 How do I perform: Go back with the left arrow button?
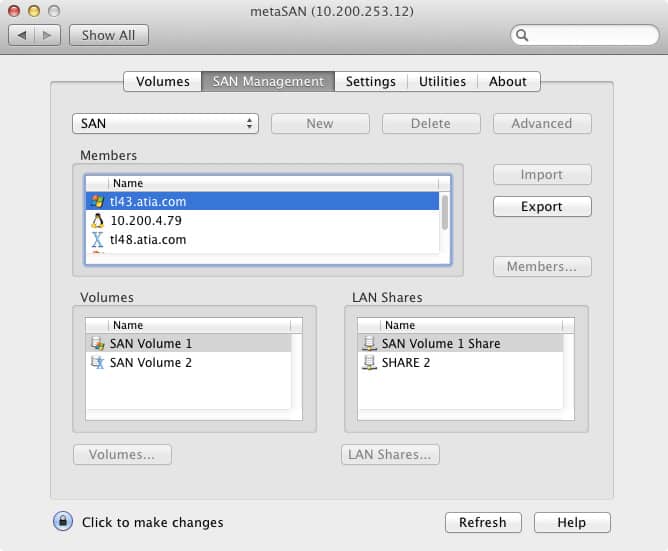tap(21, 35)
